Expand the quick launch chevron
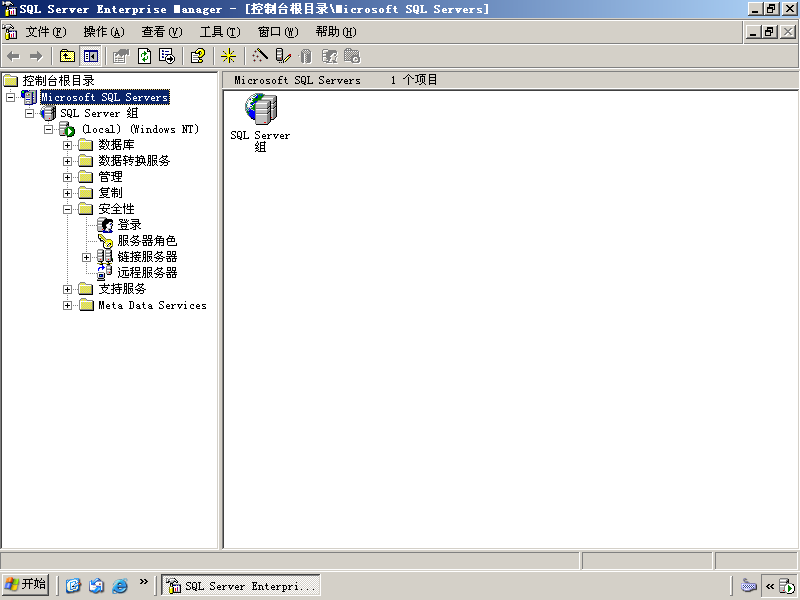This screenshot has width=800, height=600. coord(143,581)
